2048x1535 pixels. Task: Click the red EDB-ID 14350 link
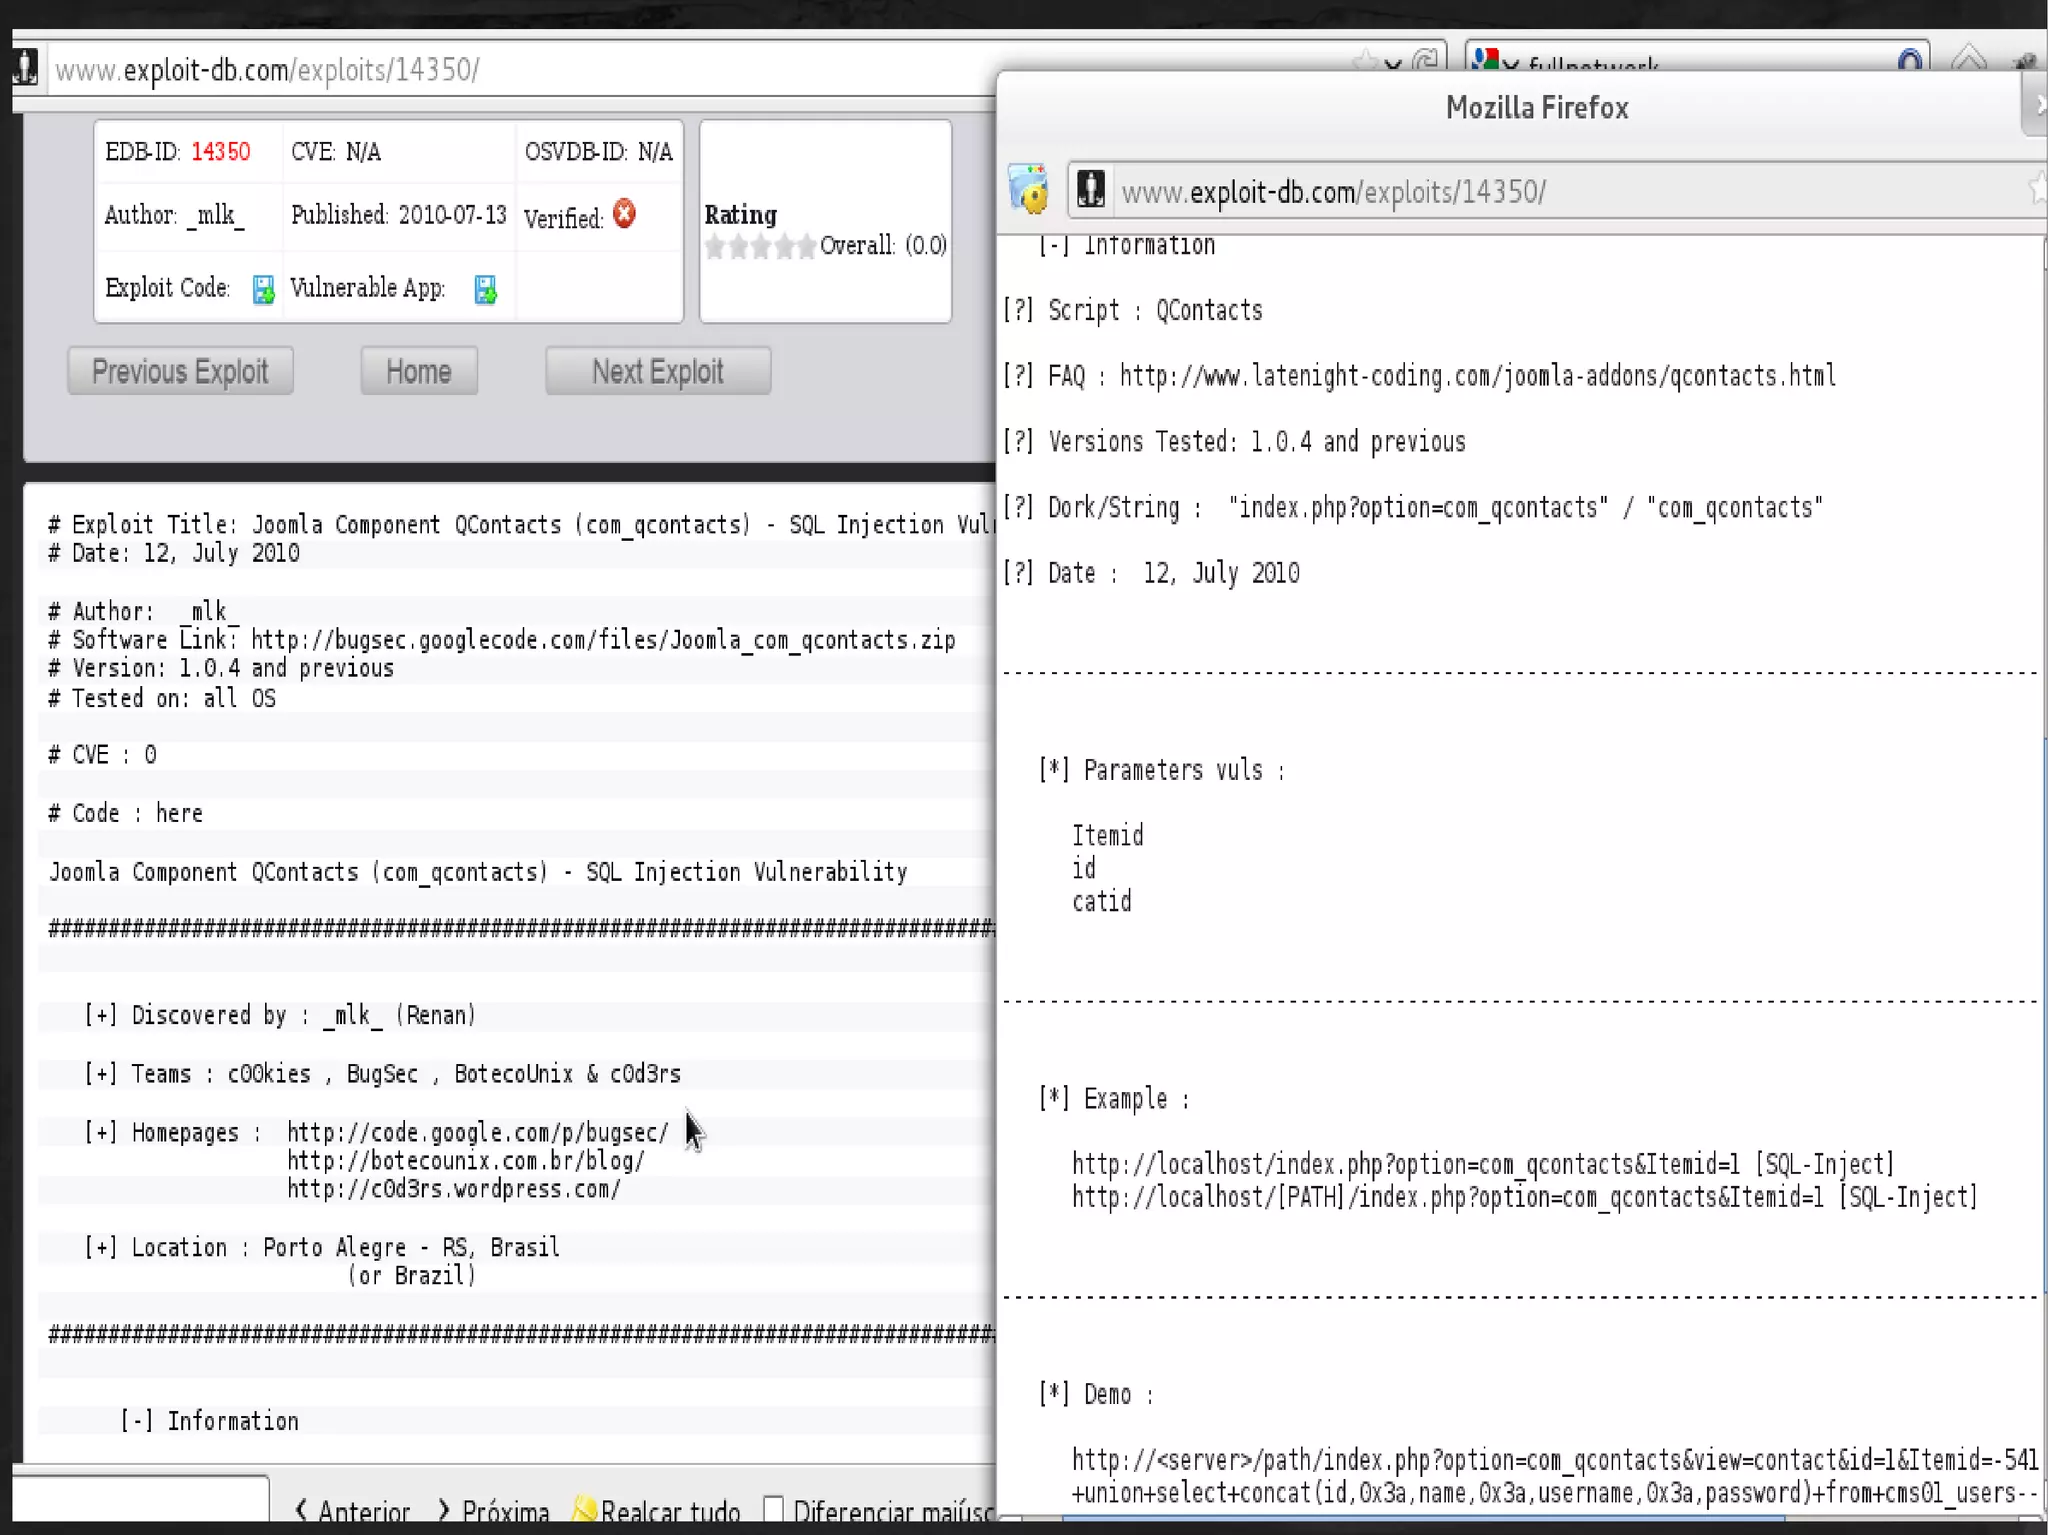pyautogui.click(x=220, y=152)
